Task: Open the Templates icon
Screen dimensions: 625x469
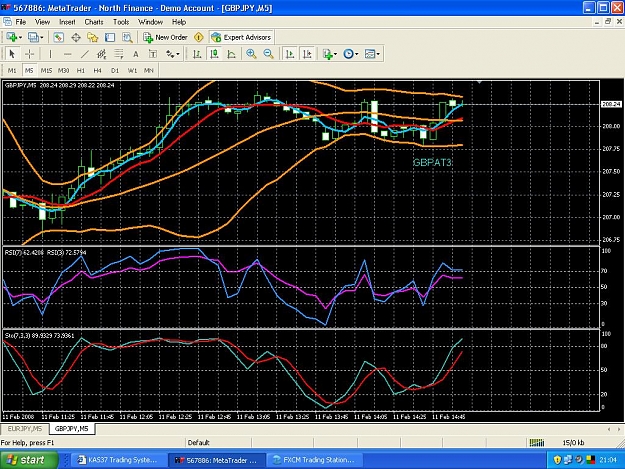Action: (370, 54)
